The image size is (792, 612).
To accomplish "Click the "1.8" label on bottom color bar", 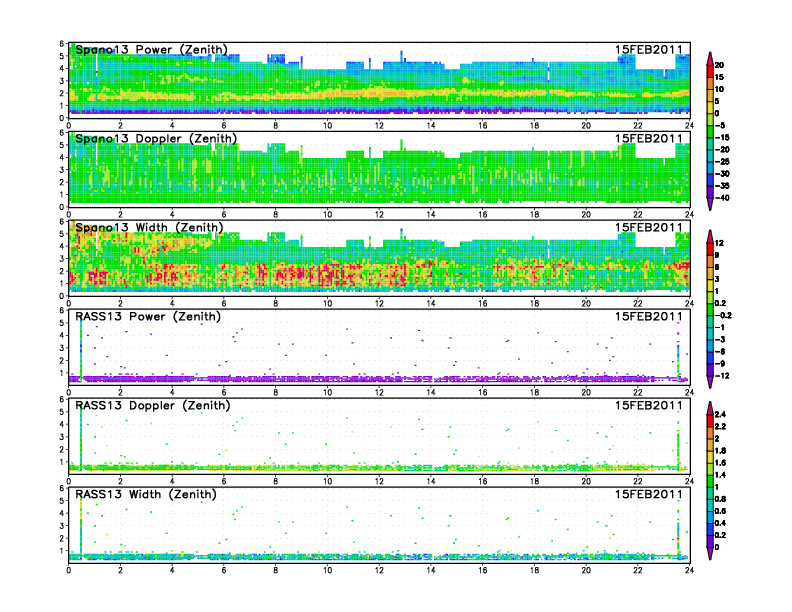I will click(721, 451).
